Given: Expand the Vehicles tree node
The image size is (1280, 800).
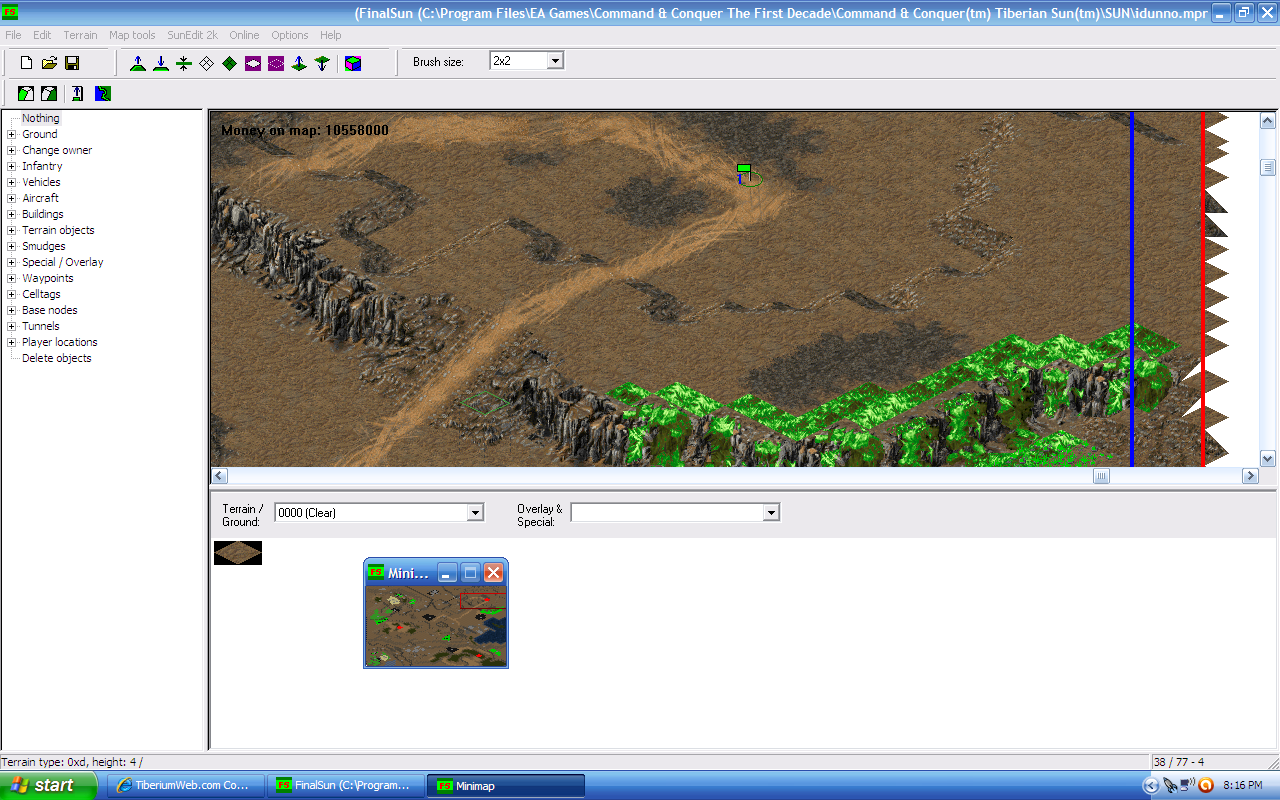Looking at the screenshot, I should (12, 182).
